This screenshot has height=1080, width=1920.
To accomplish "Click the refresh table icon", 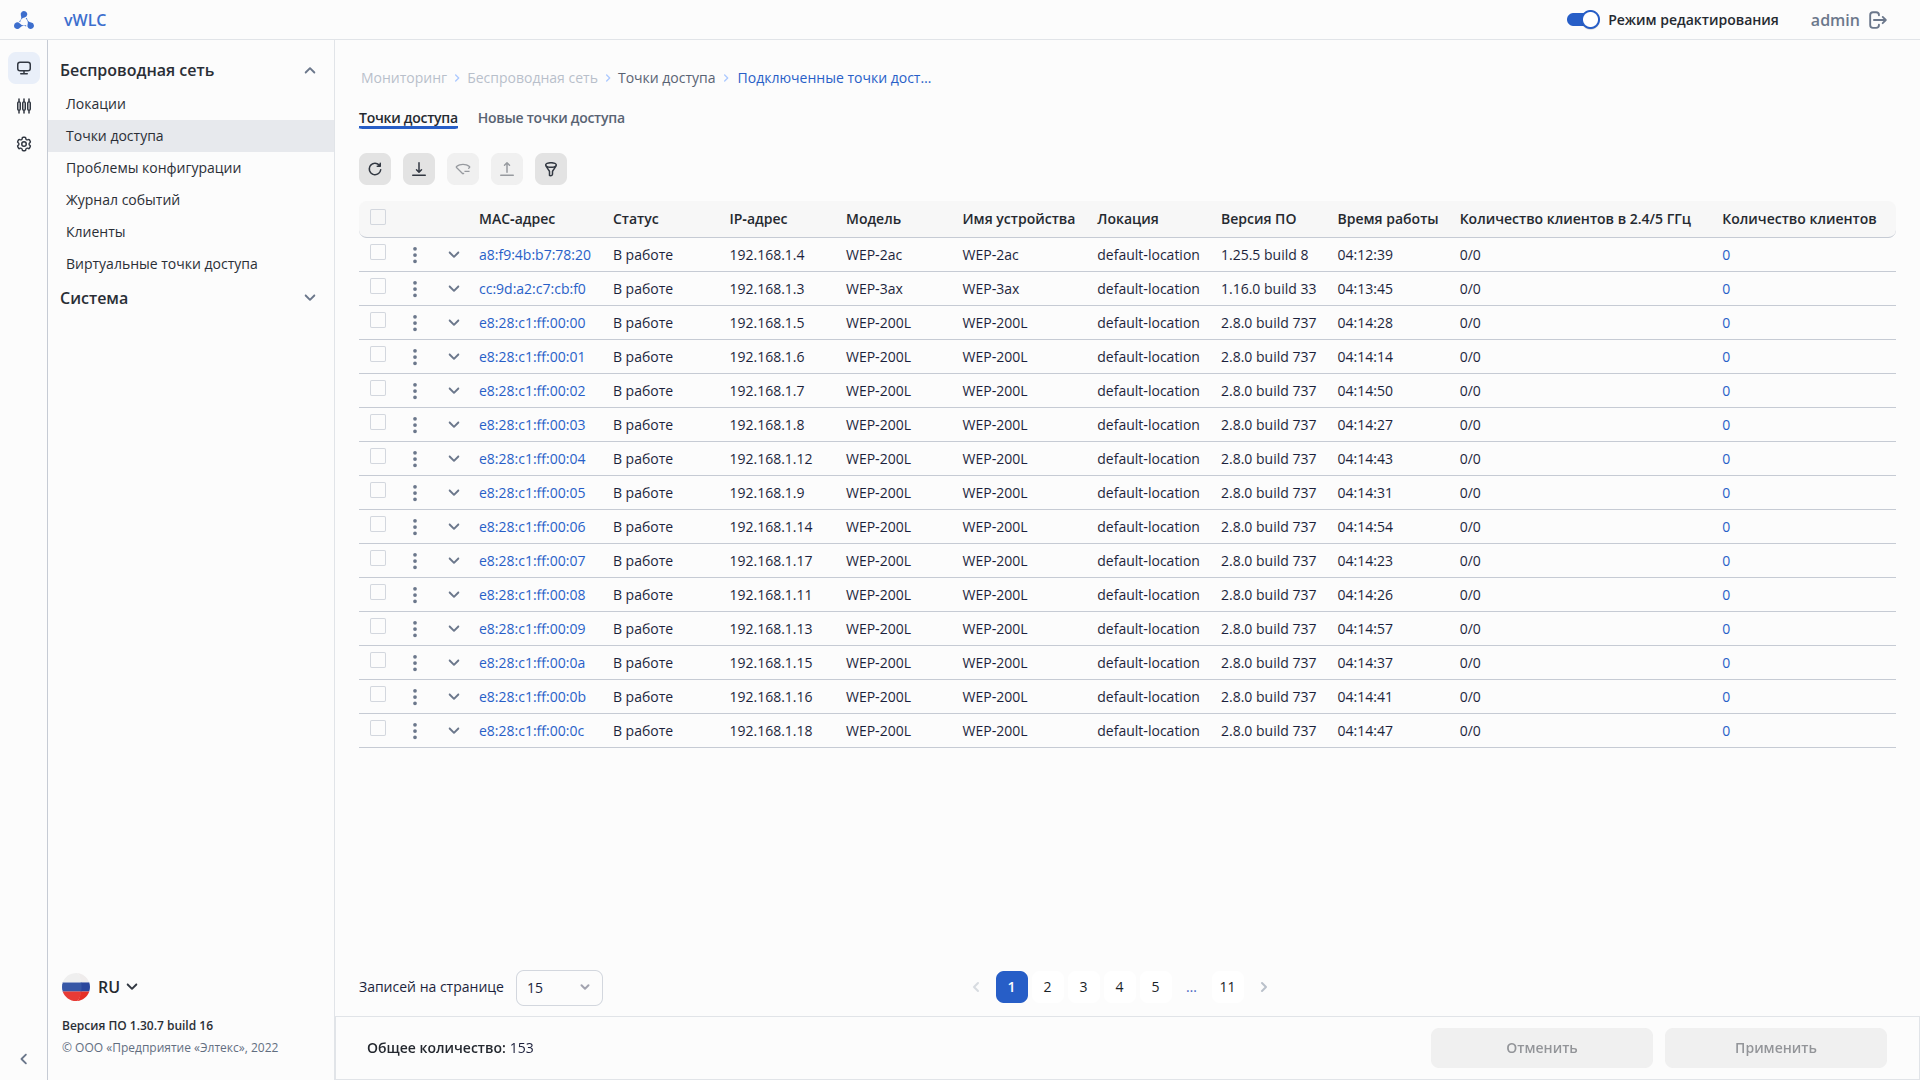I will [375, 169].
